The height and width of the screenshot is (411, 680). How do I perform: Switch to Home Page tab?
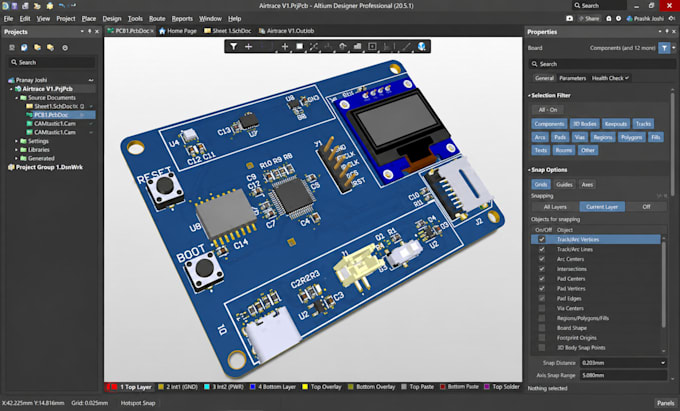point(177,31)
